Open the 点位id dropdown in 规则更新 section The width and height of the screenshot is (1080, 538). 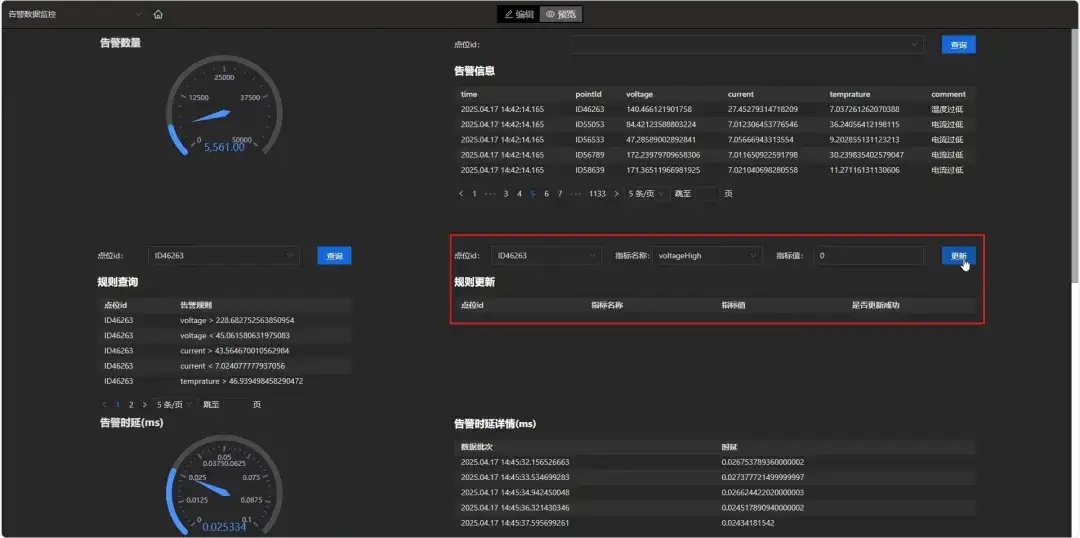coord(546,256)
